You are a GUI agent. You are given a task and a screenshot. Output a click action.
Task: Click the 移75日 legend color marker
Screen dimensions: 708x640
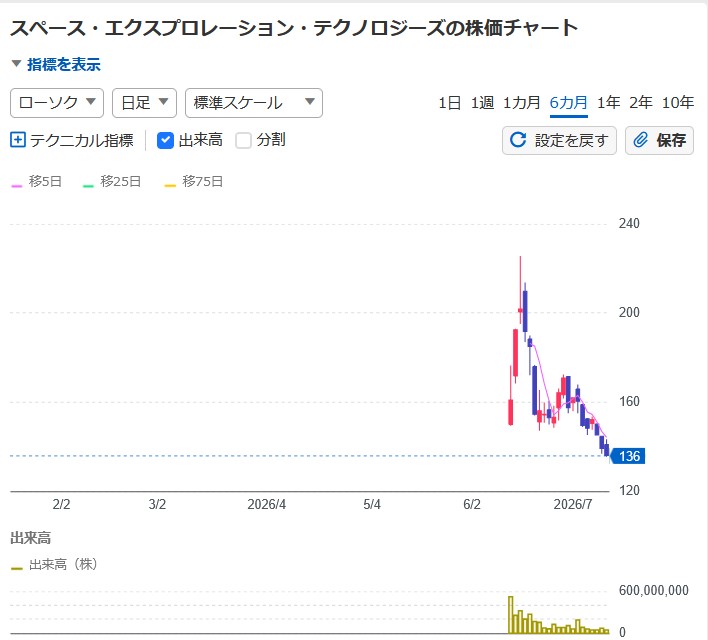coord(170,186)
